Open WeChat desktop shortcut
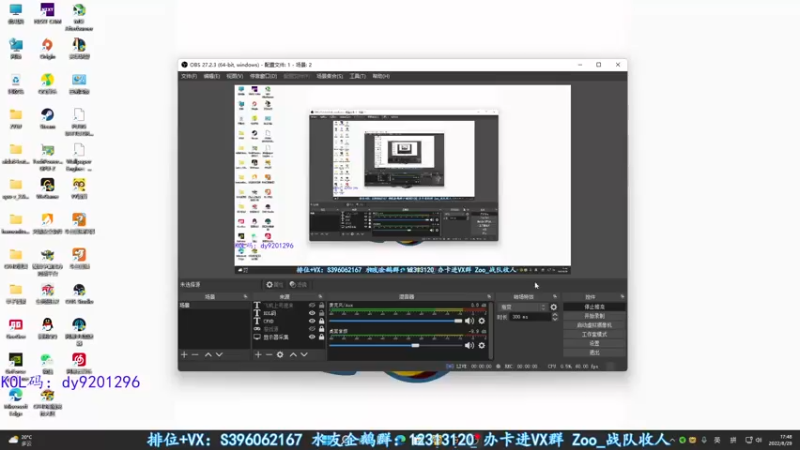The width and height of the screenshot is (800, 450). click(x=47, y=364)
